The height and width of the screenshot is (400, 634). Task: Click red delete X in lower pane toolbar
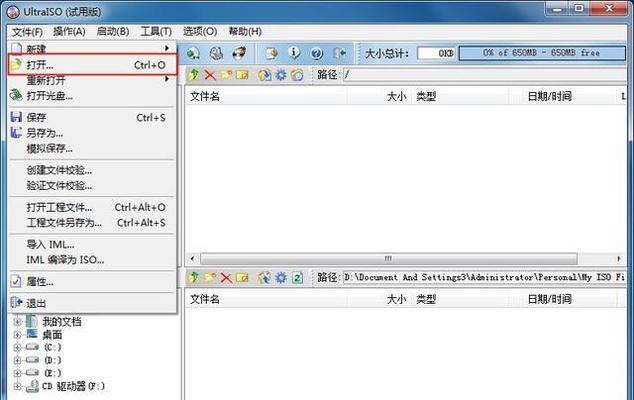pyautogui.click(x=226, y=277)
